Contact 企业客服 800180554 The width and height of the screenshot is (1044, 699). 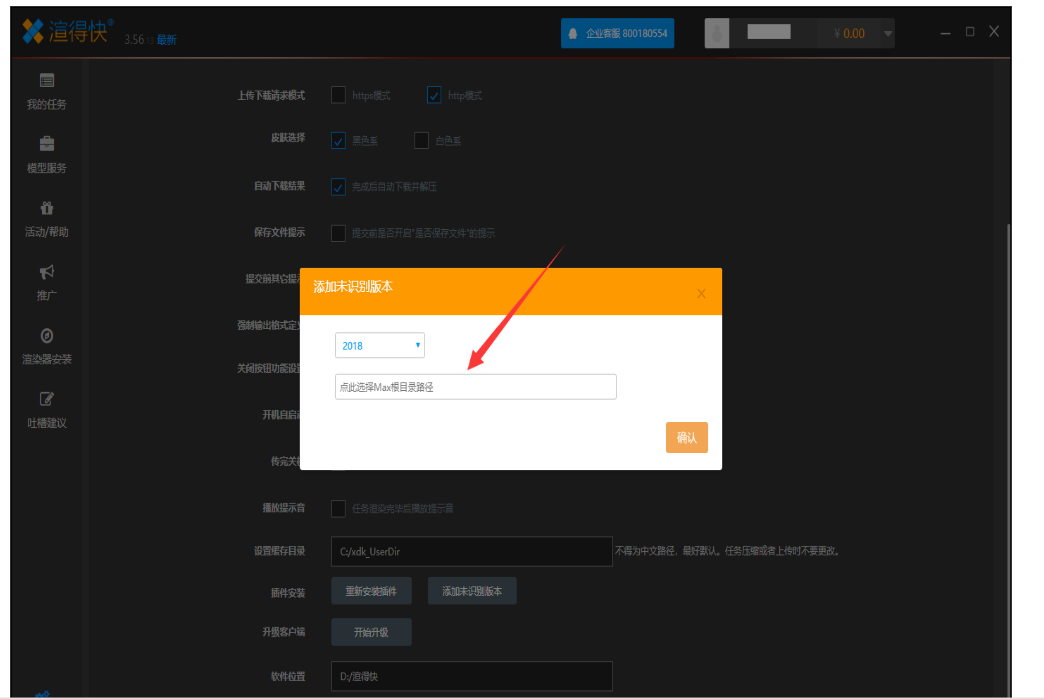pyautogui.click(x=617, y=33)
